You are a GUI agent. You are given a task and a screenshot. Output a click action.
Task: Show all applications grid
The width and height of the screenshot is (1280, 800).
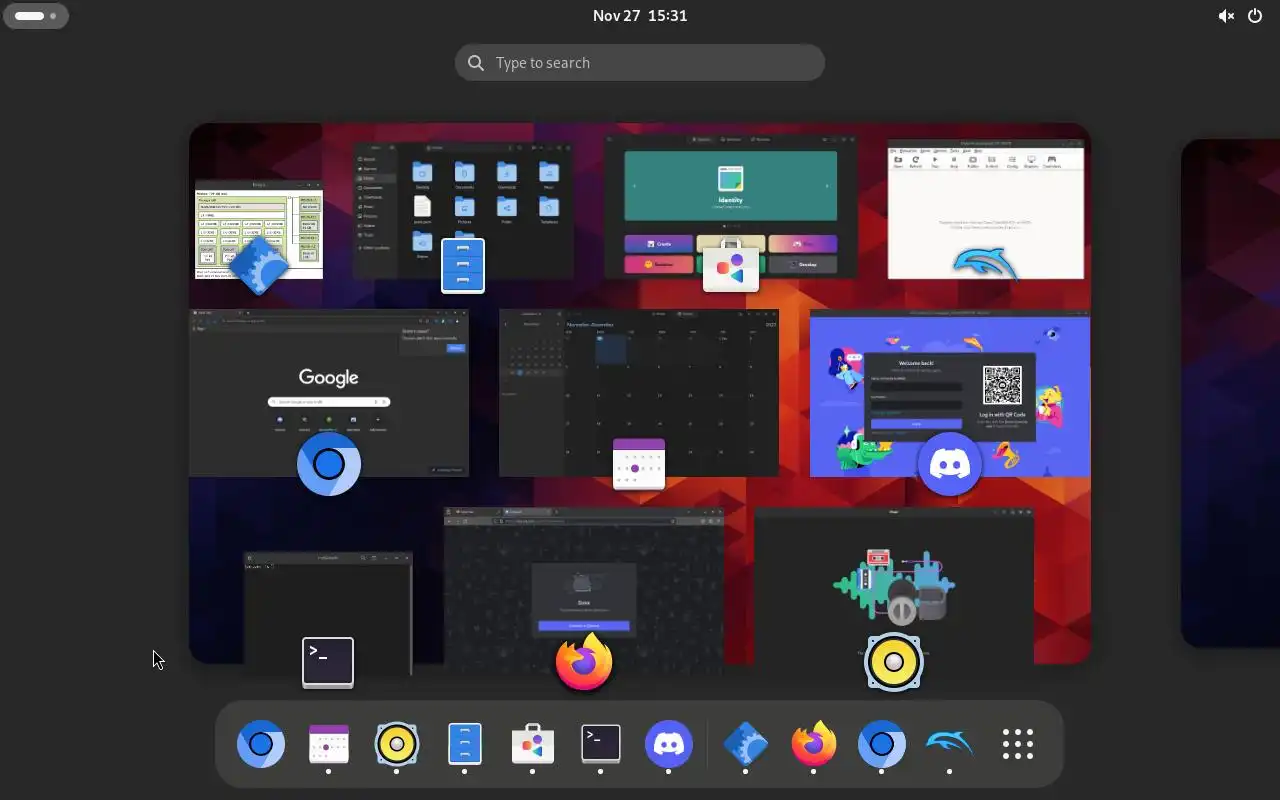(x=1017, y=745)
